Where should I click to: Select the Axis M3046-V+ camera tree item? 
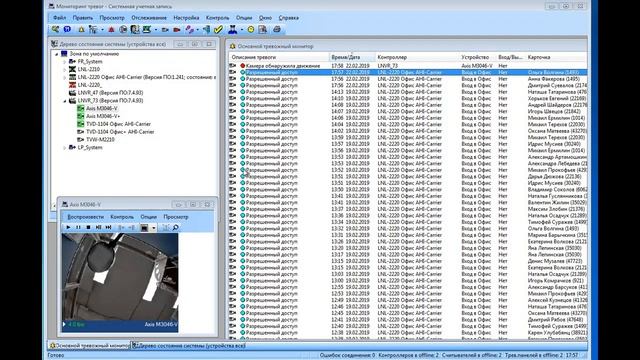click(x=103, y=116)
